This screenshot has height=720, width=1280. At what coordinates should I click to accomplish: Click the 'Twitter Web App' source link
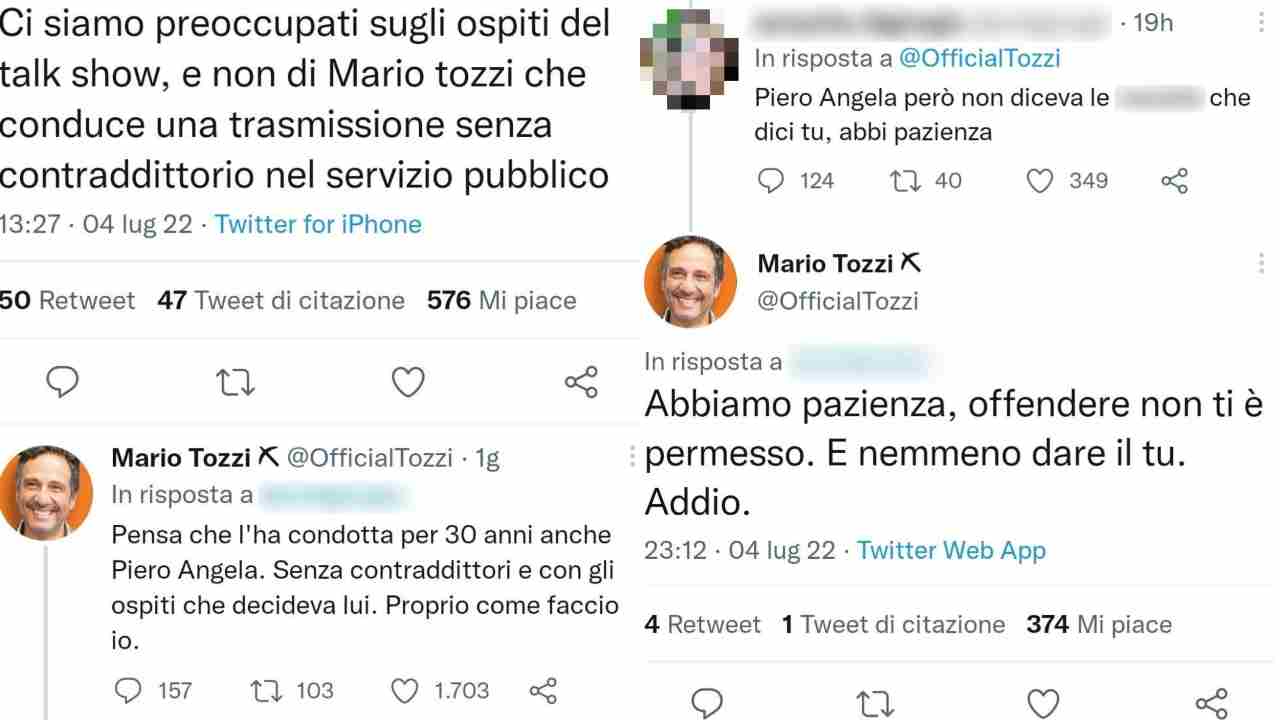pyautogui.click(x=952, y=550)
